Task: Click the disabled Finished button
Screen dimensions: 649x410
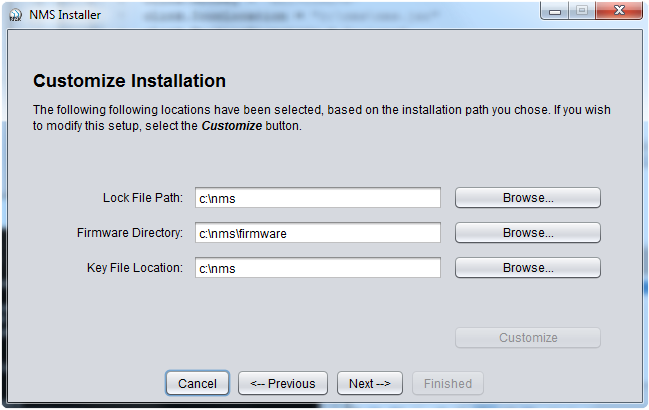Action: point(448,383)
